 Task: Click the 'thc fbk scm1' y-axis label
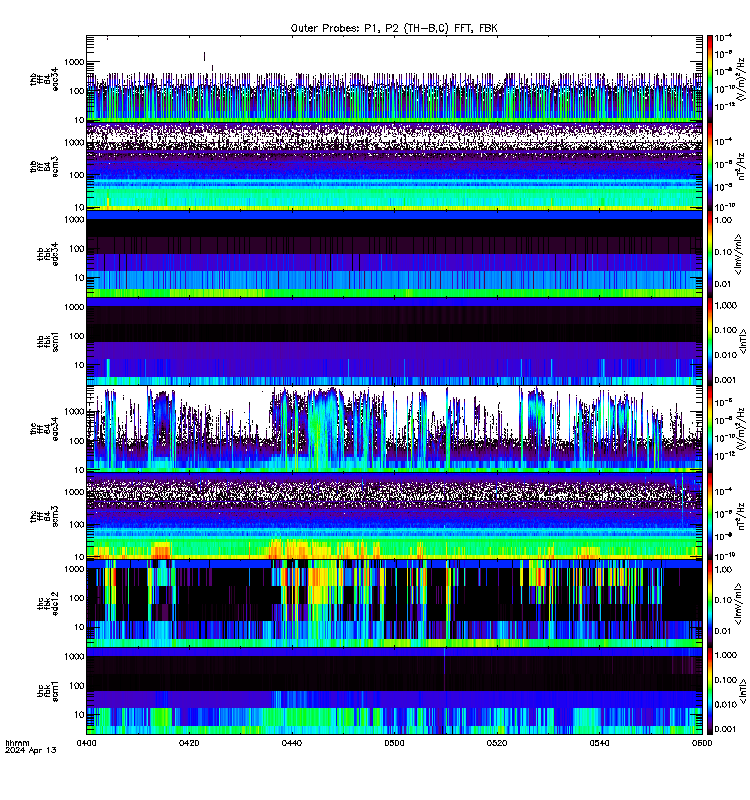48,691
